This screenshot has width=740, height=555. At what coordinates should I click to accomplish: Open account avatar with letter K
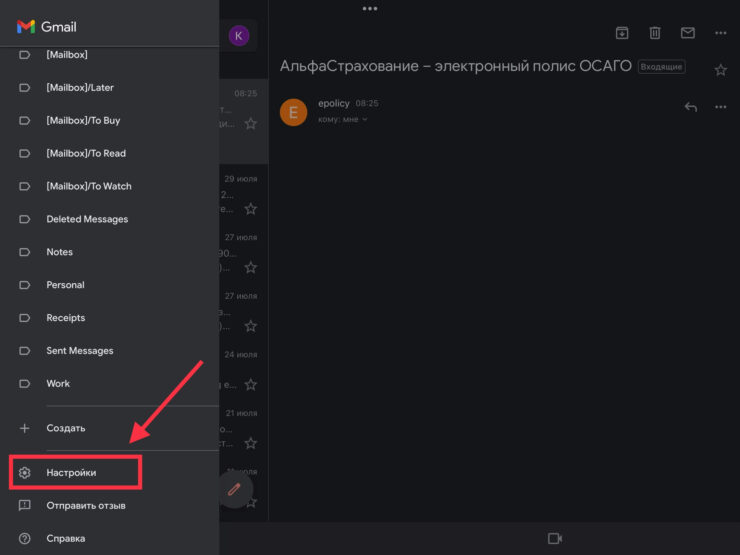[238, 36]
